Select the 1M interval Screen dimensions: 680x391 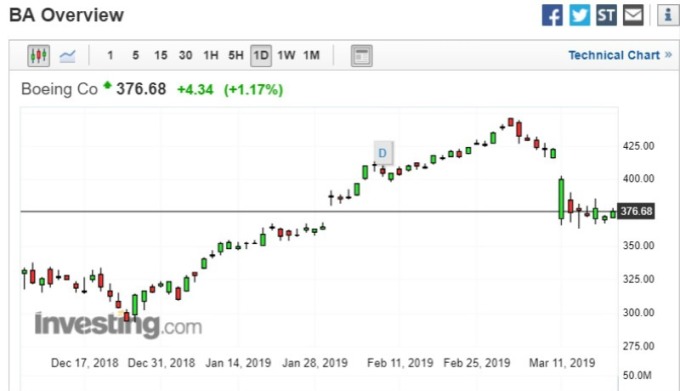pos(311,55)
